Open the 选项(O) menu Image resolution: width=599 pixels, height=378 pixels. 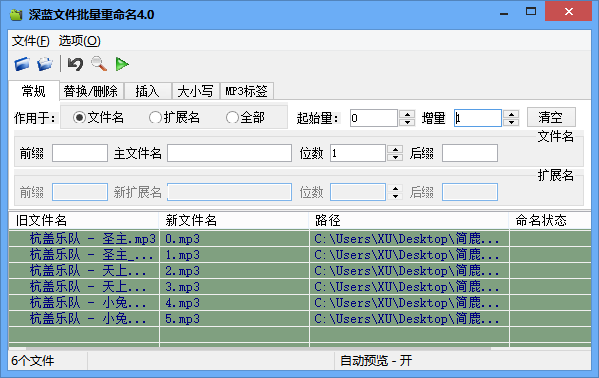[x=79, y=41]
